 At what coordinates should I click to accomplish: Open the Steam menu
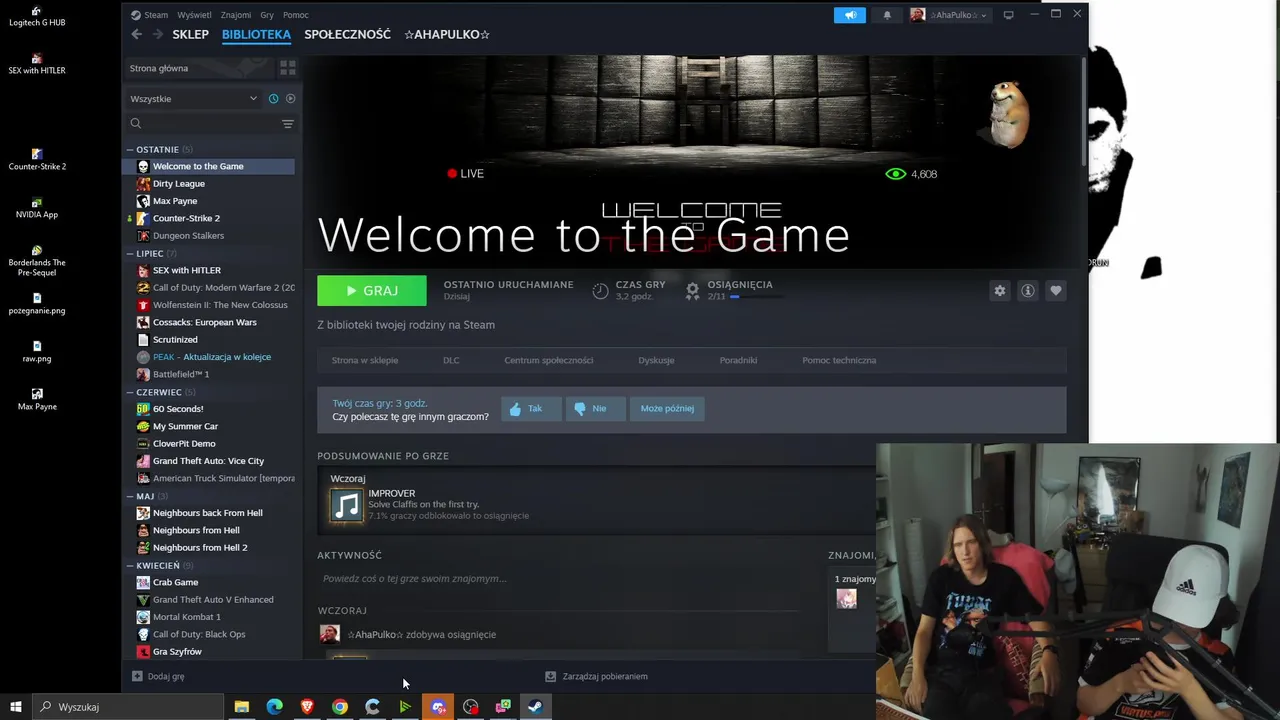[x=150, y=15]
